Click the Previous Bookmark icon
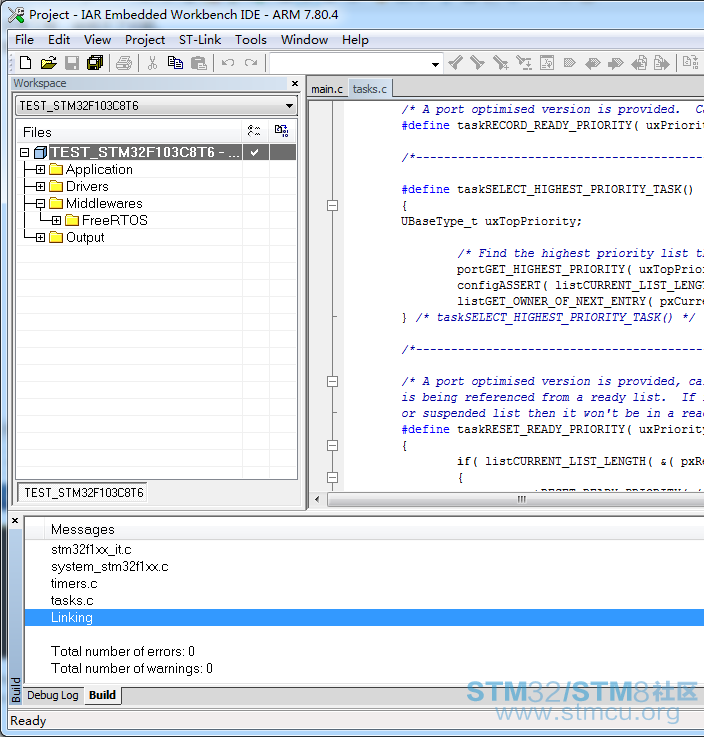 (593, 63)
